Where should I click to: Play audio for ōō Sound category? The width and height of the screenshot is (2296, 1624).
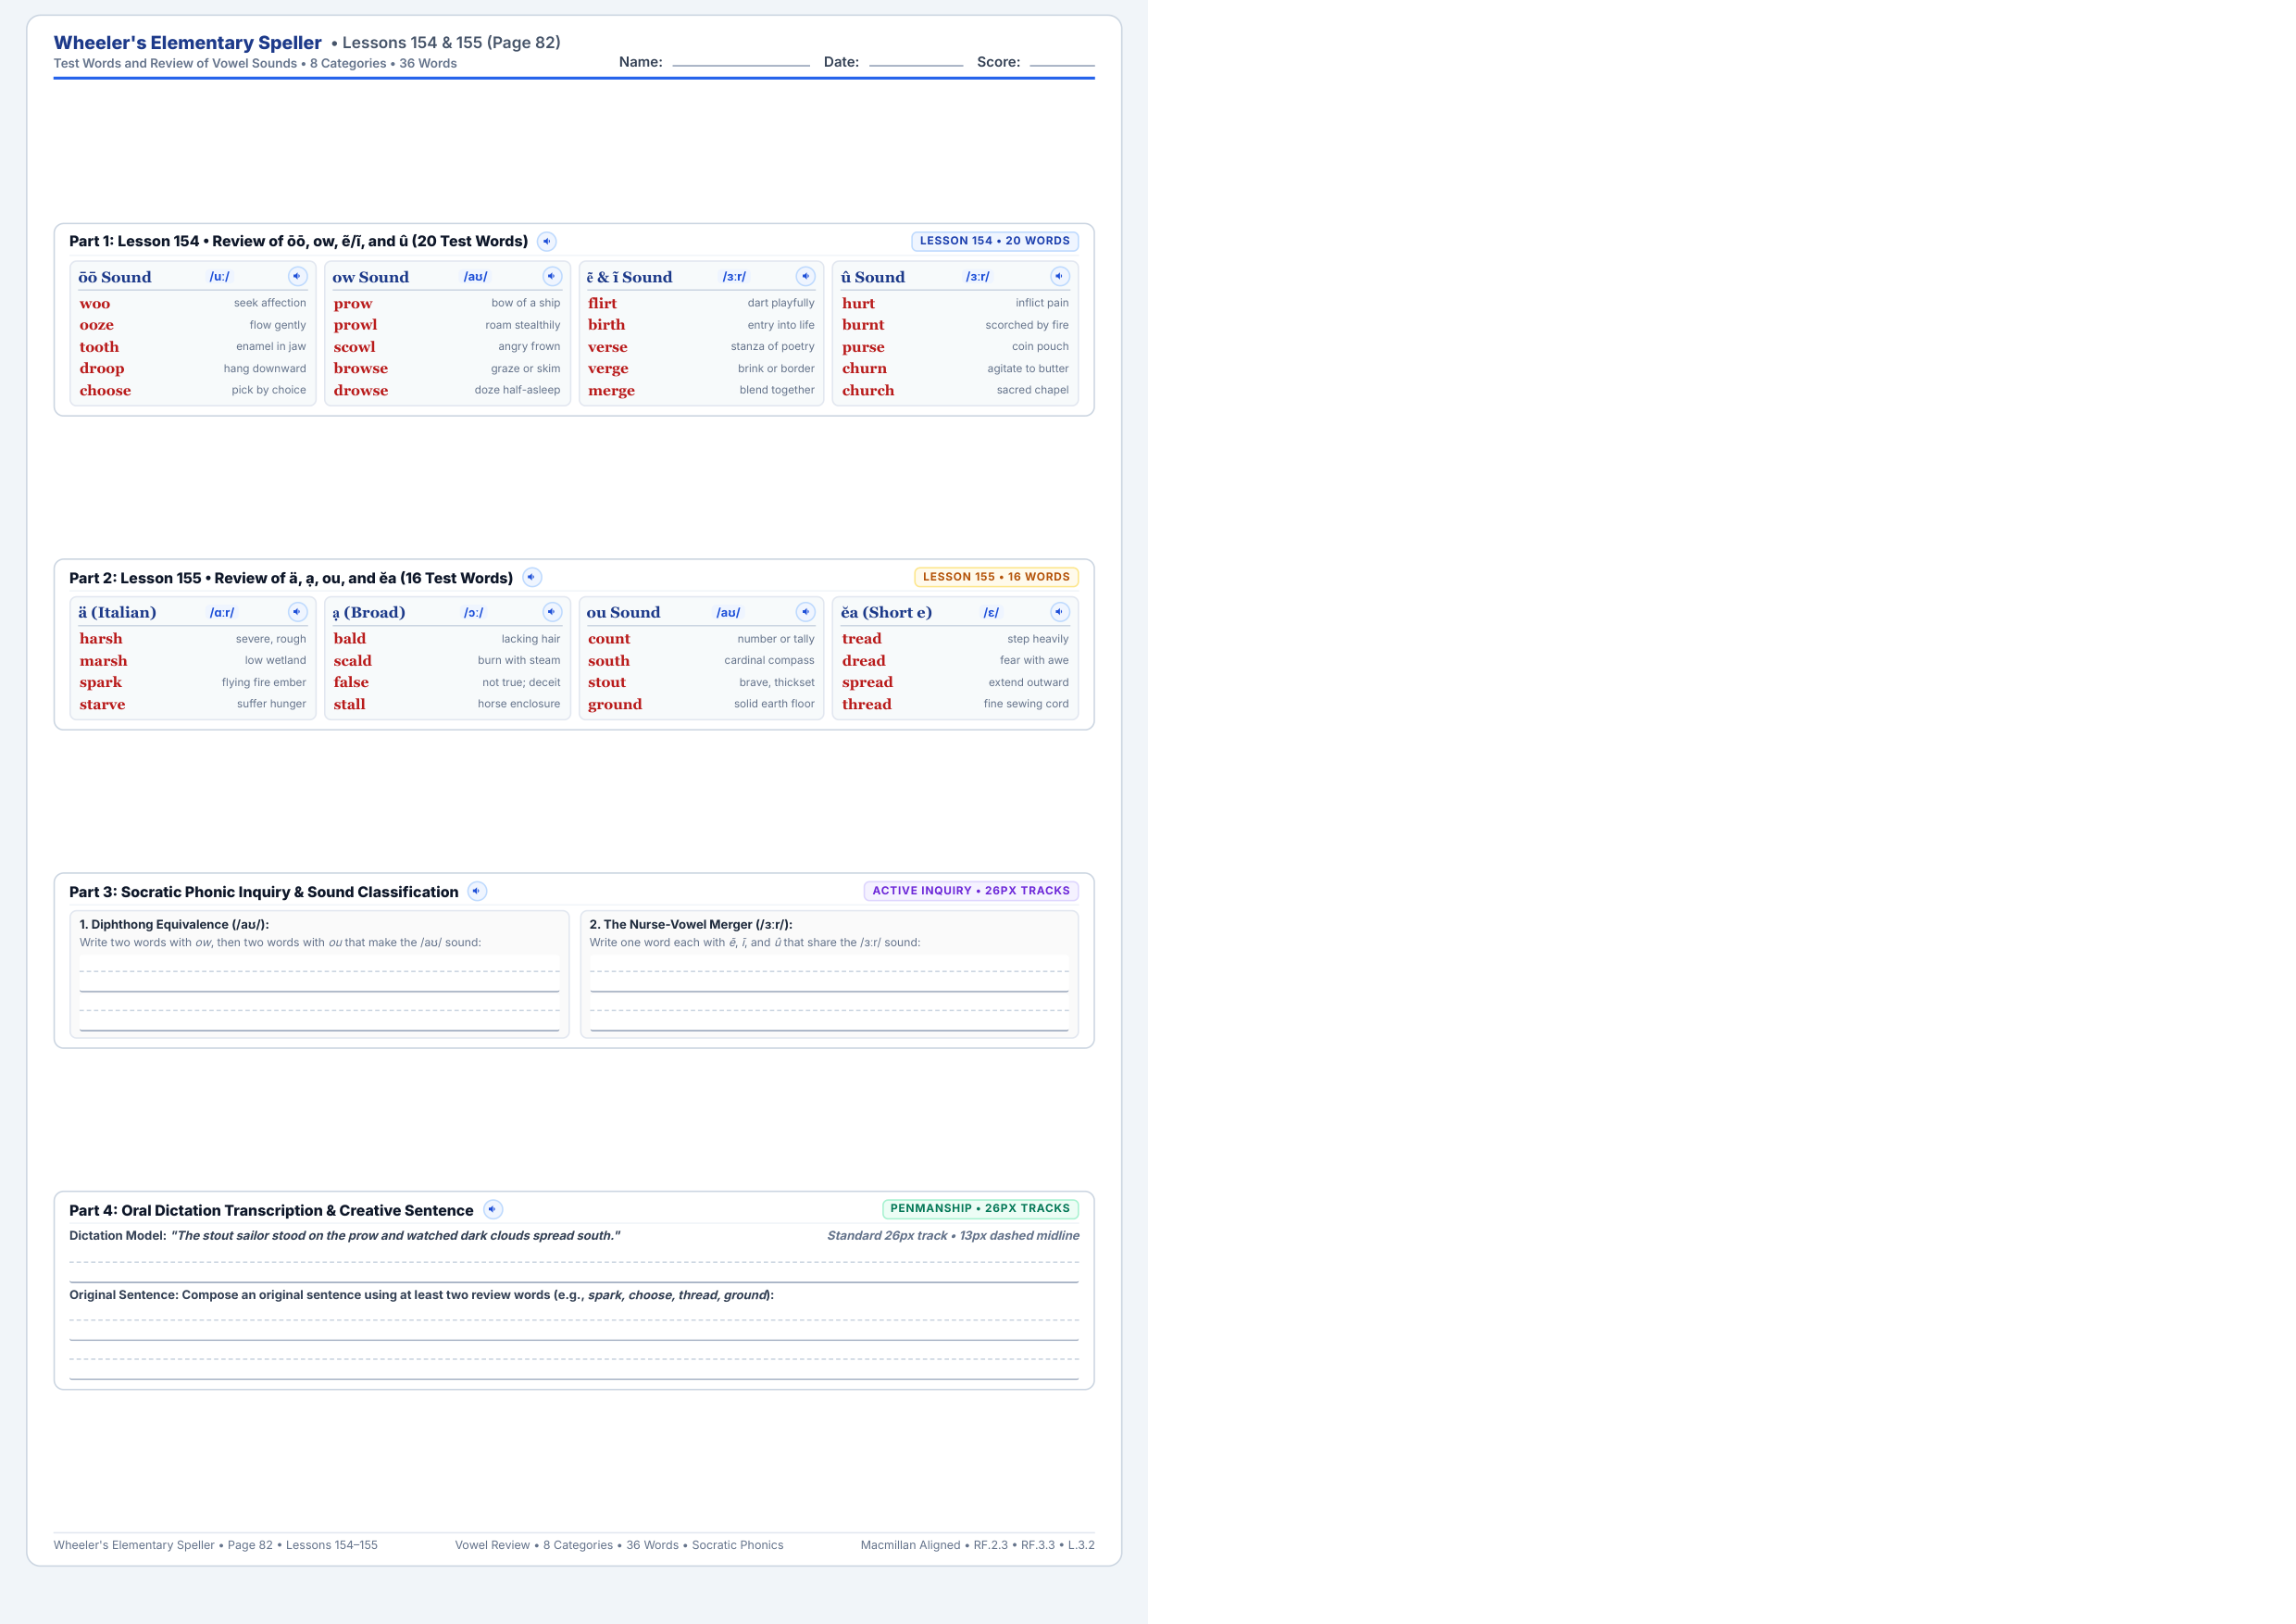pos(297,276)
